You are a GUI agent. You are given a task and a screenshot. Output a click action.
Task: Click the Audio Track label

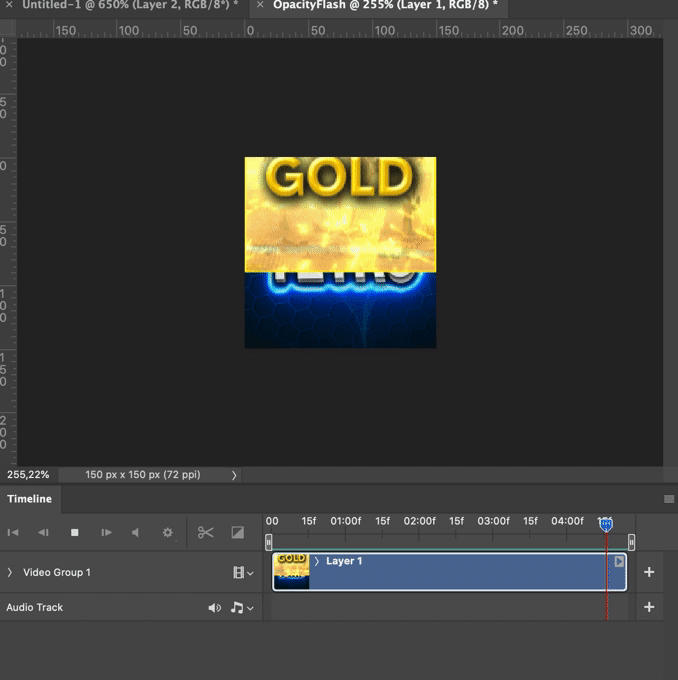(x=34, y=608)
